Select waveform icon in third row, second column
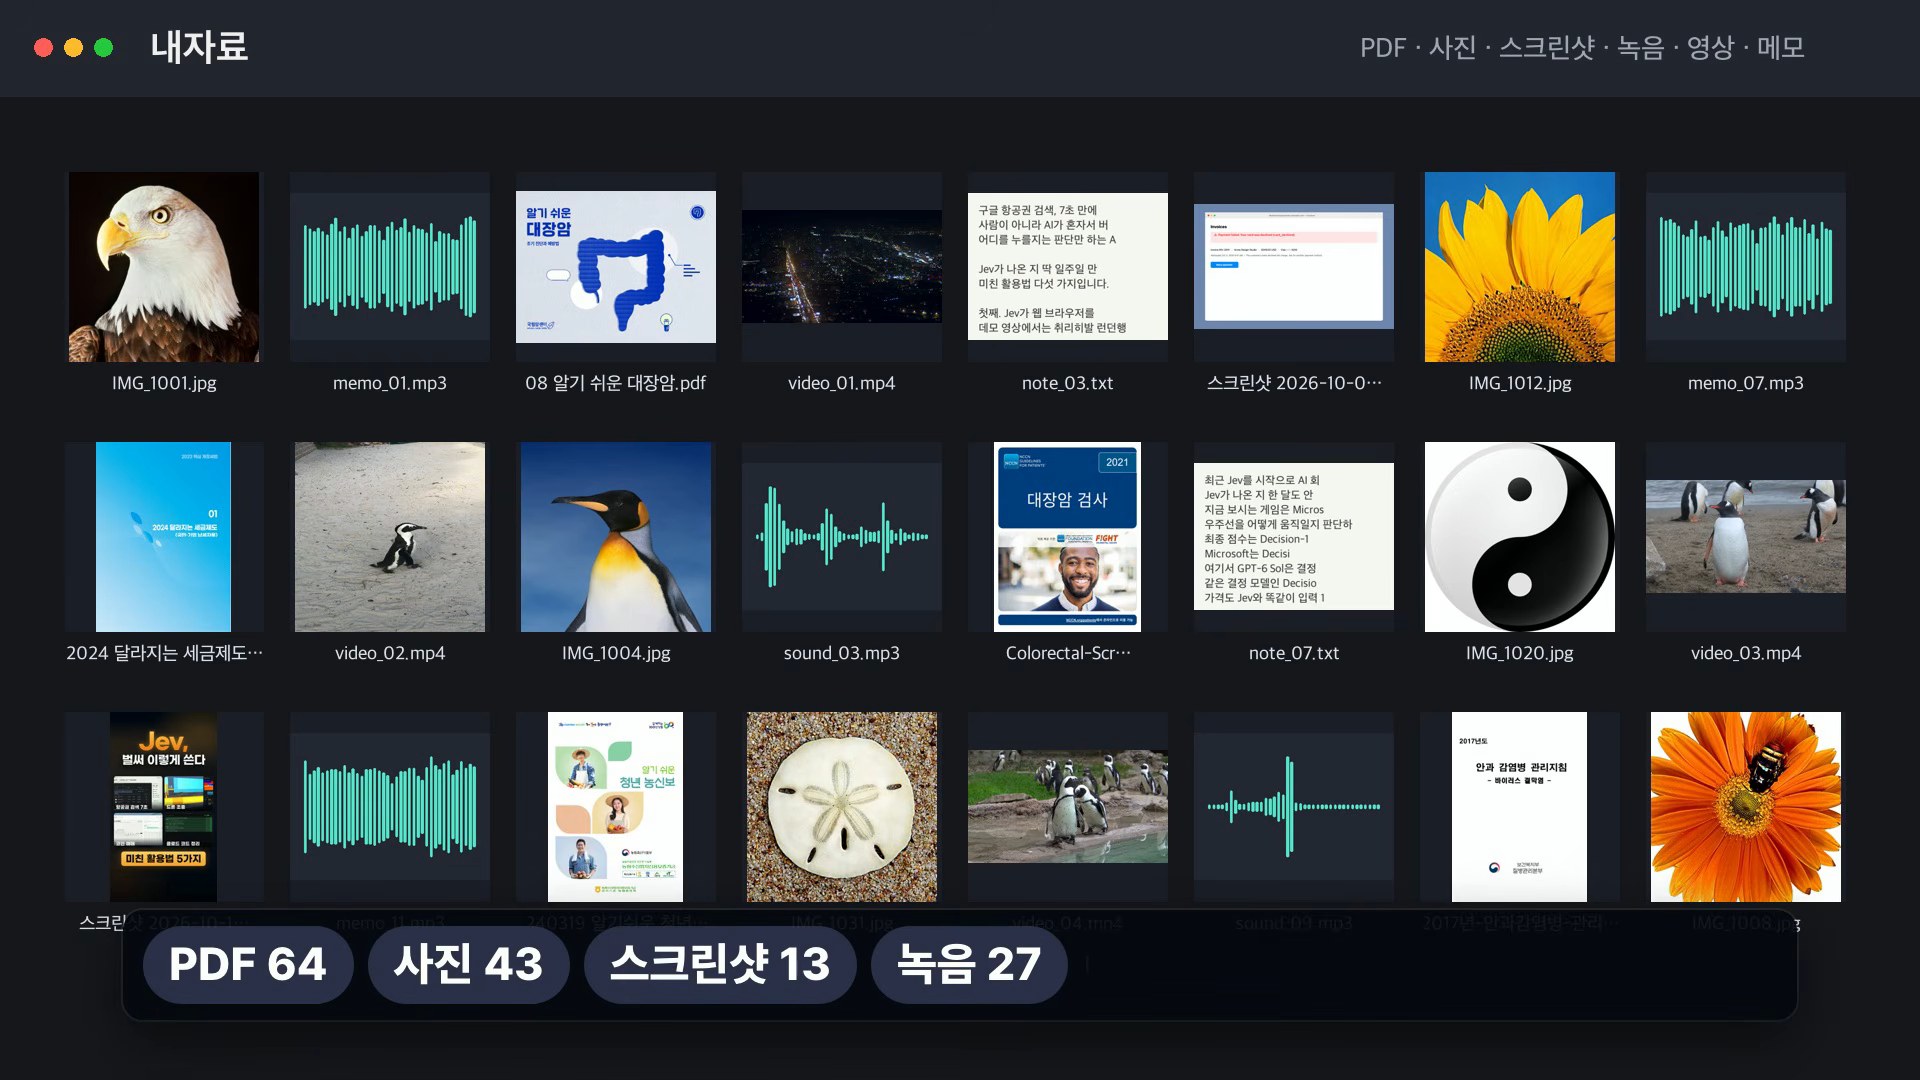Viewport: 1920px width, 1080px height. pos(390,807)
